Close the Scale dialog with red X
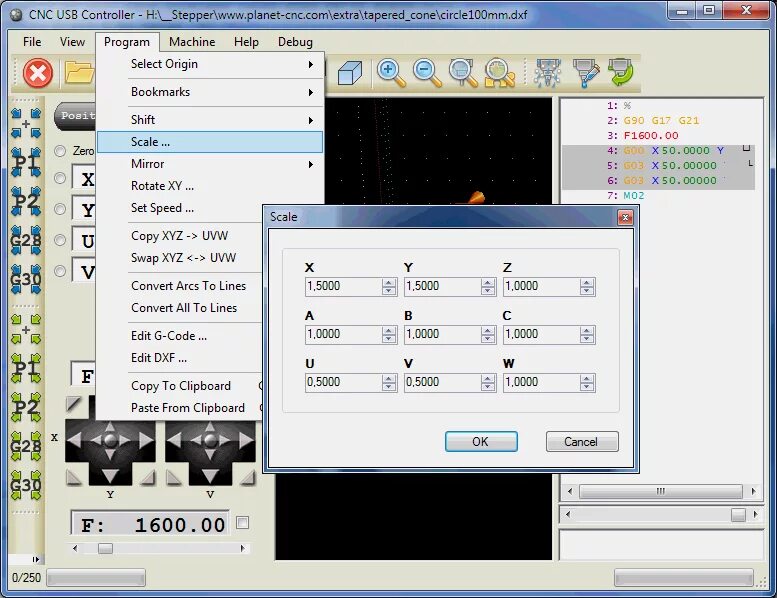 625,217
